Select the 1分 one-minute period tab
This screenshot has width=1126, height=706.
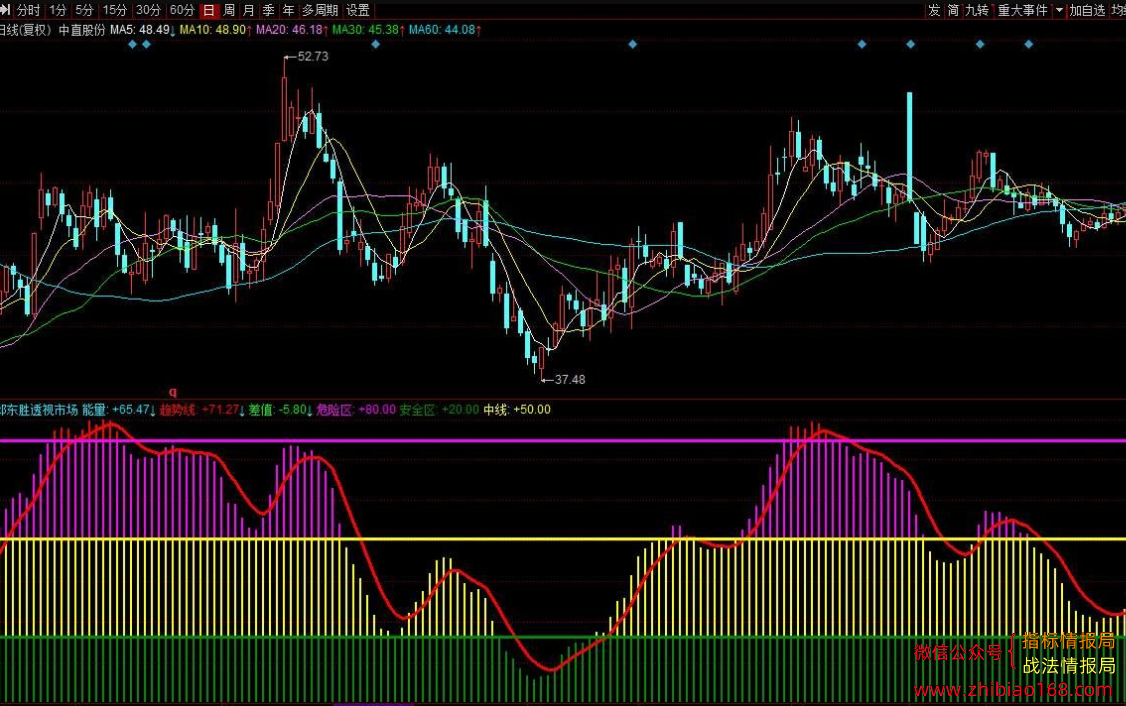[57, 10]
